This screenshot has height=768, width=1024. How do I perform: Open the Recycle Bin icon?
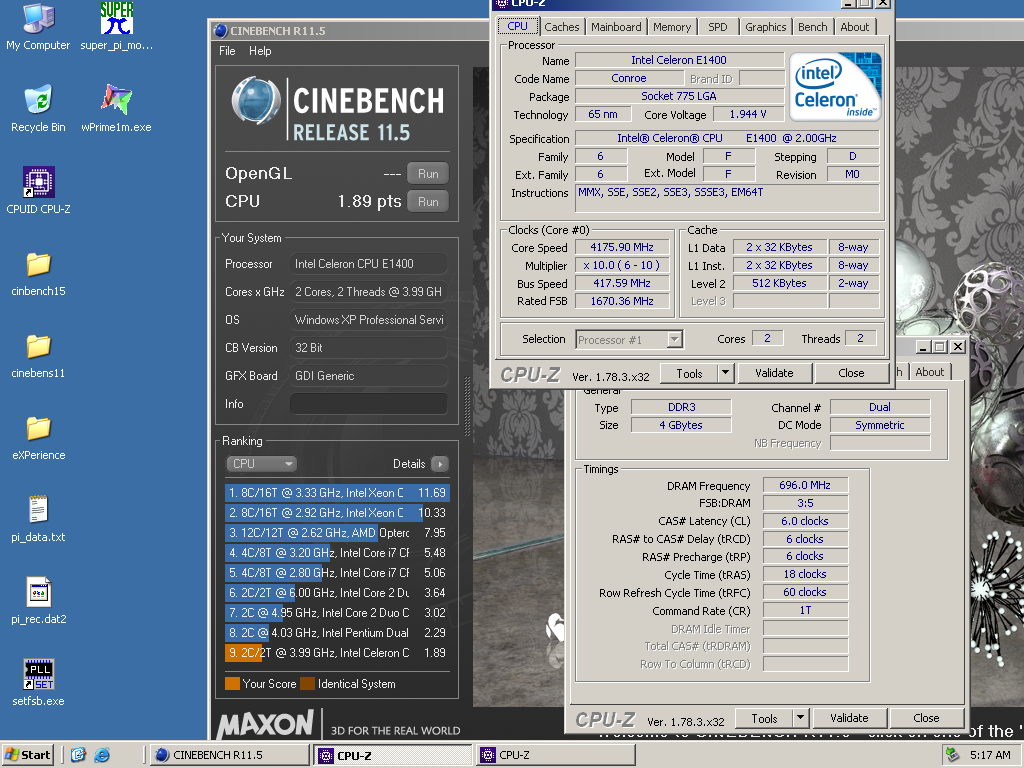coord(38,108)
